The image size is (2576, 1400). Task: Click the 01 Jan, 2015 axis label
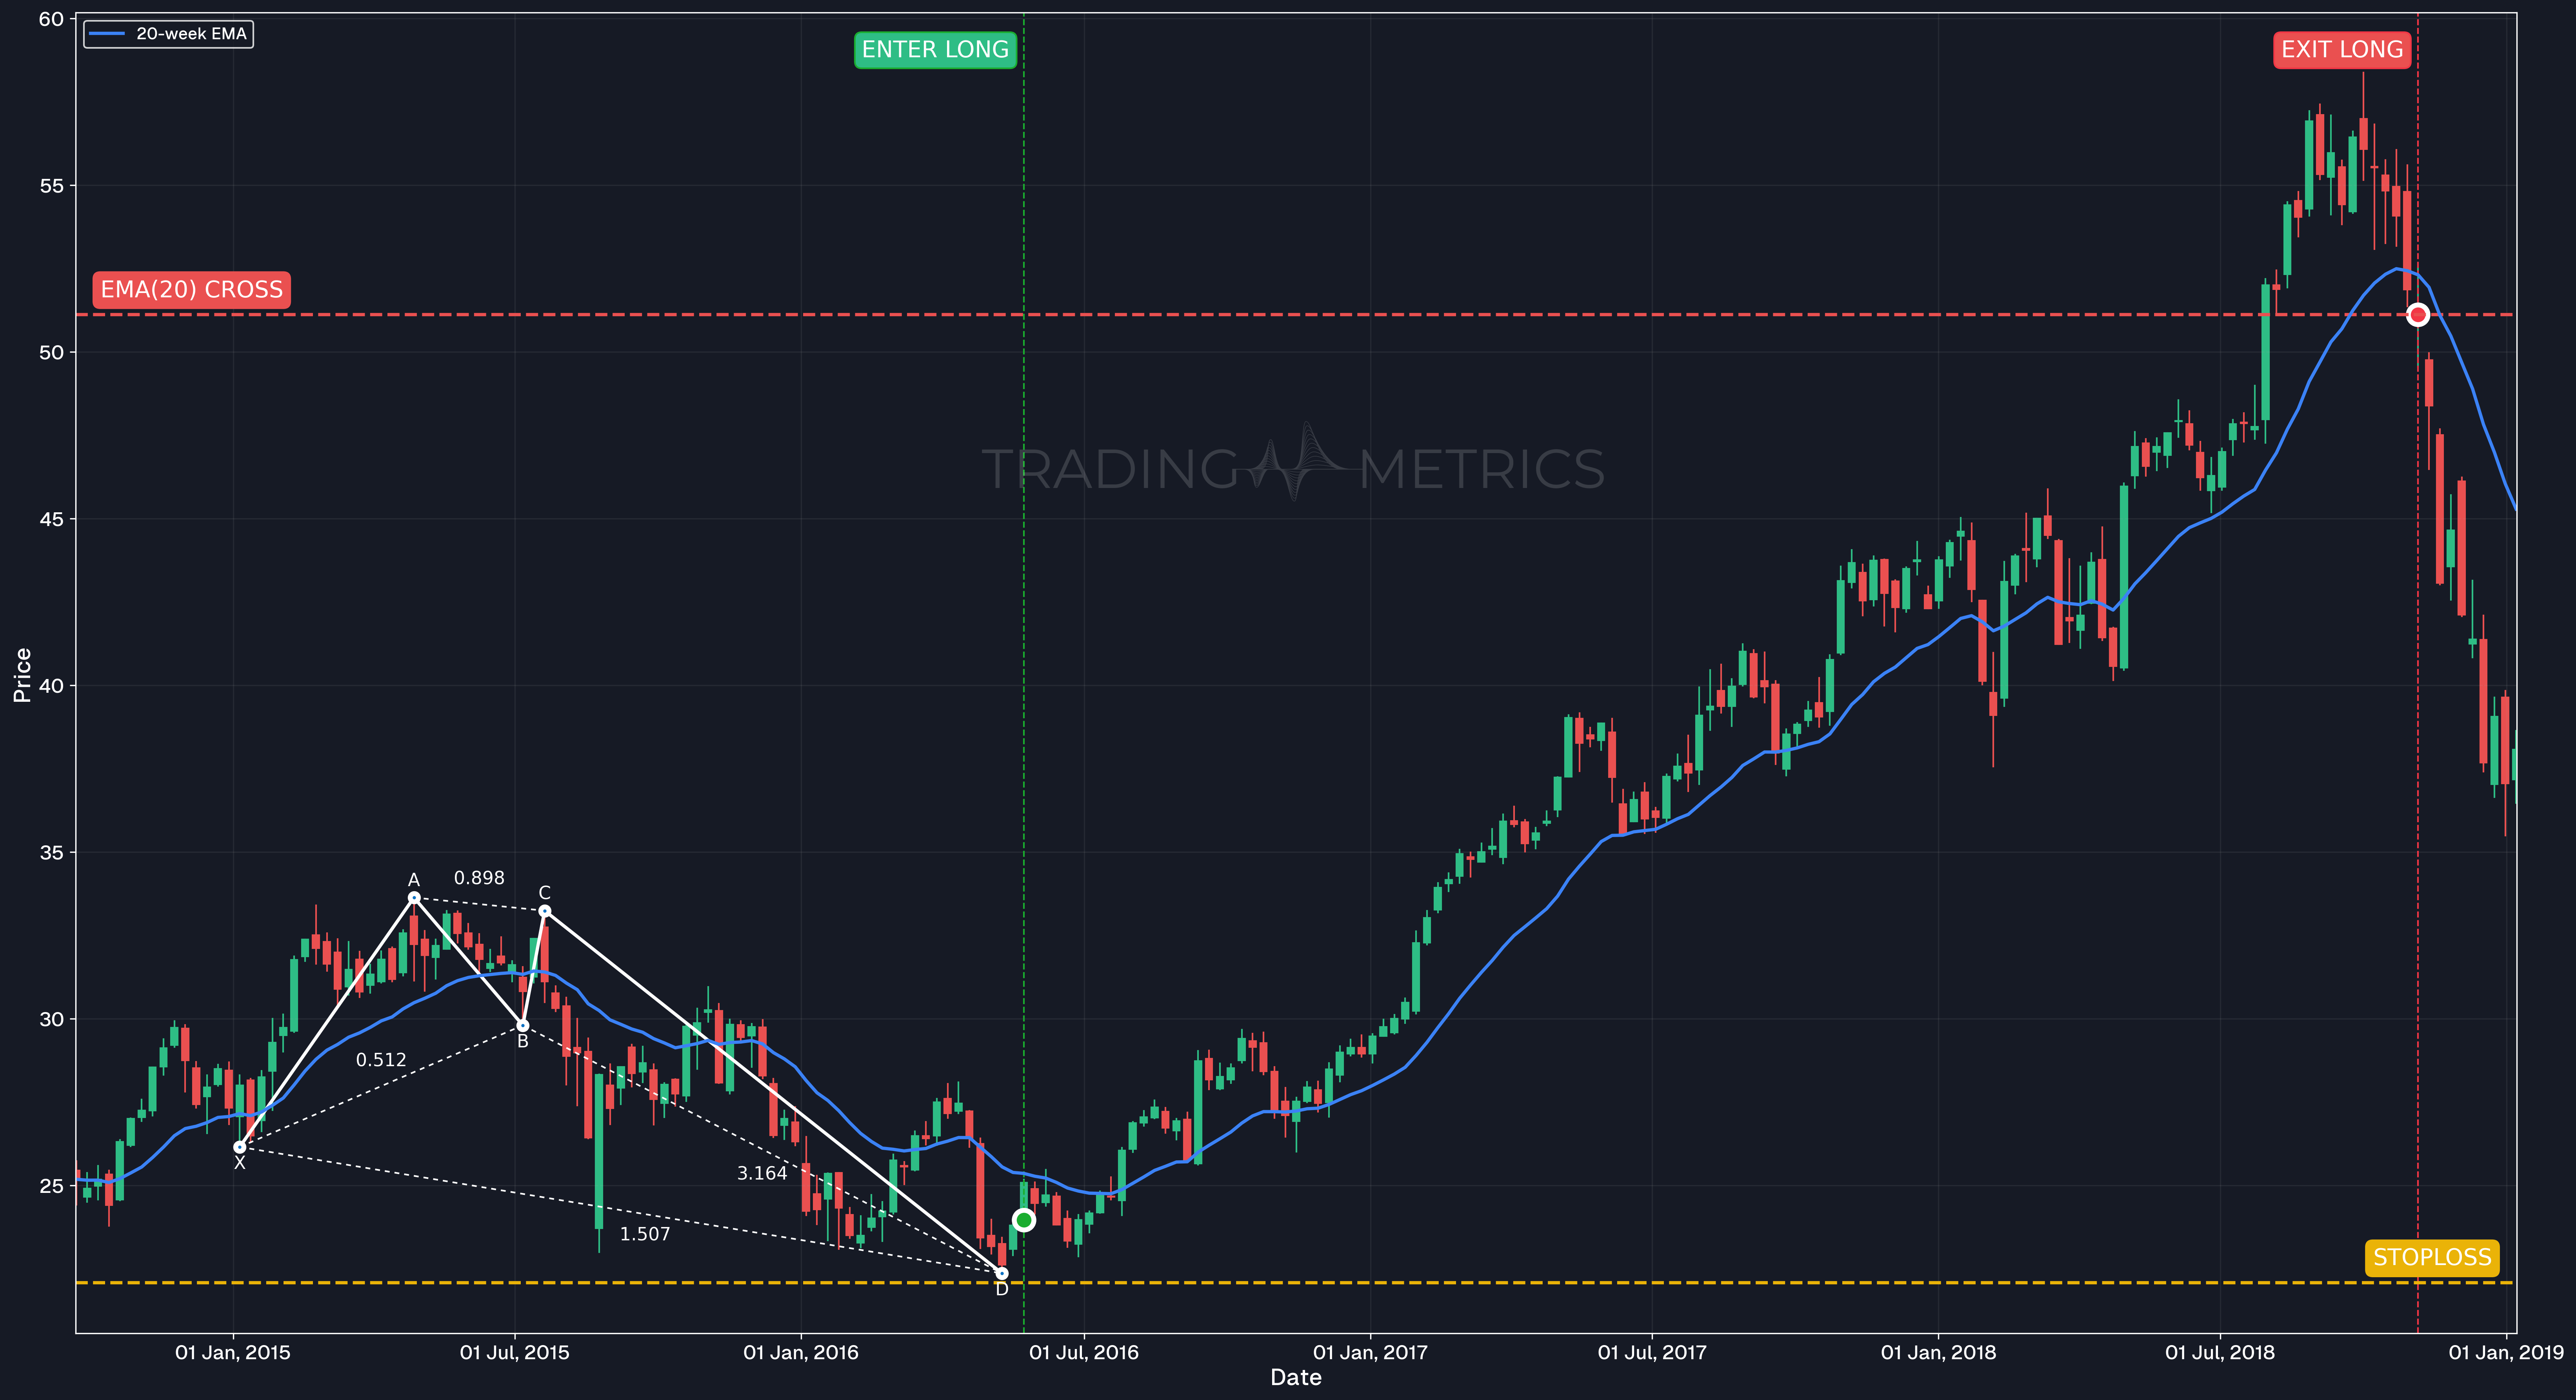(x=233, y=1353)
